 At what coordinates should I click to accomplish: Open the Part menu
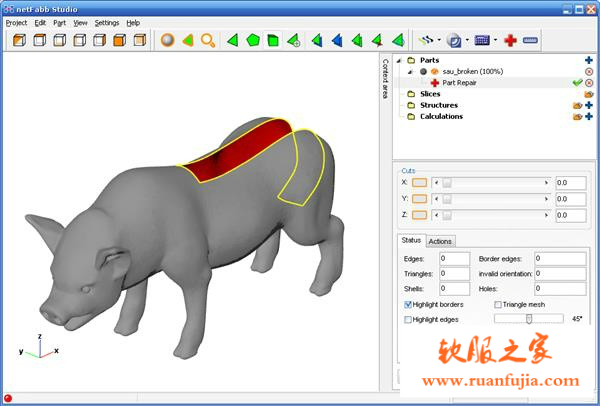click(59, 23)
